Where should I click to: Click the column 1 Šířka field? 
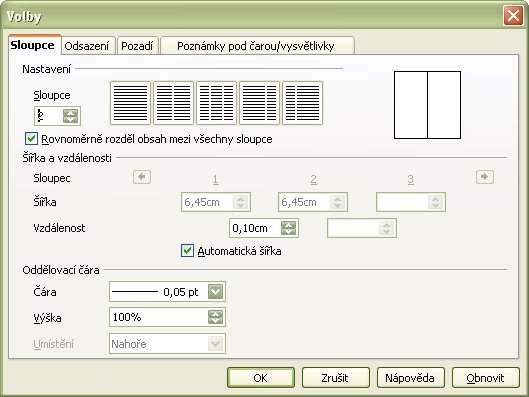point(216,202)
